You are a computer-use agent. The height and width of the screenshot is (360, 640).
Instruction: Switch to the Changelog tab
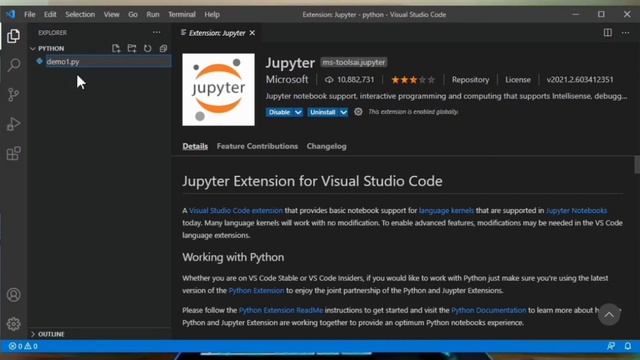pyautogui.click(x=327, y=146)
